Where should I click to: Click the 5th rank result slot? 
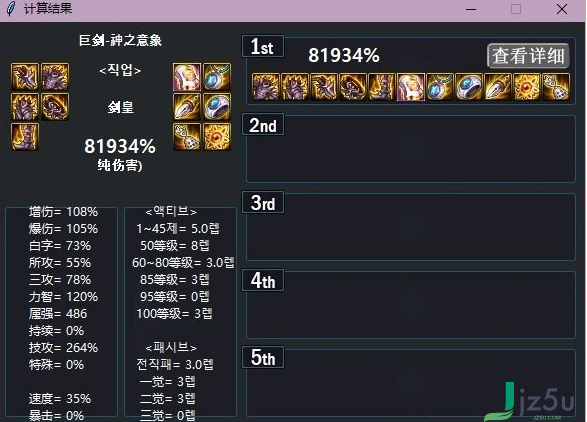point(411,383)
